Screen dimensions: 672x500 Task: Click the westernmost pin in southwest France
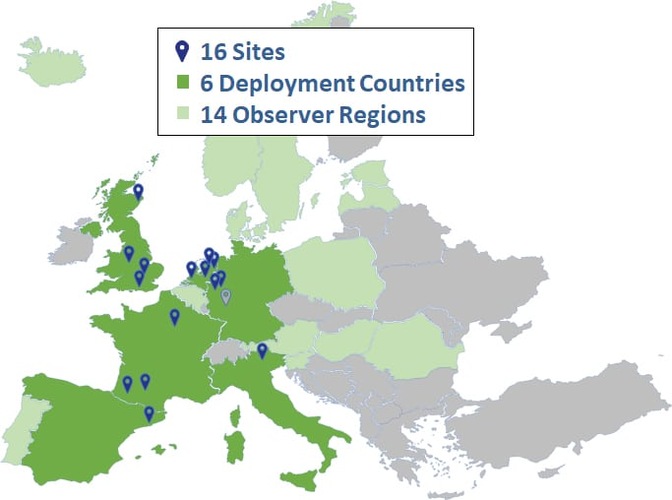point(127,383)
